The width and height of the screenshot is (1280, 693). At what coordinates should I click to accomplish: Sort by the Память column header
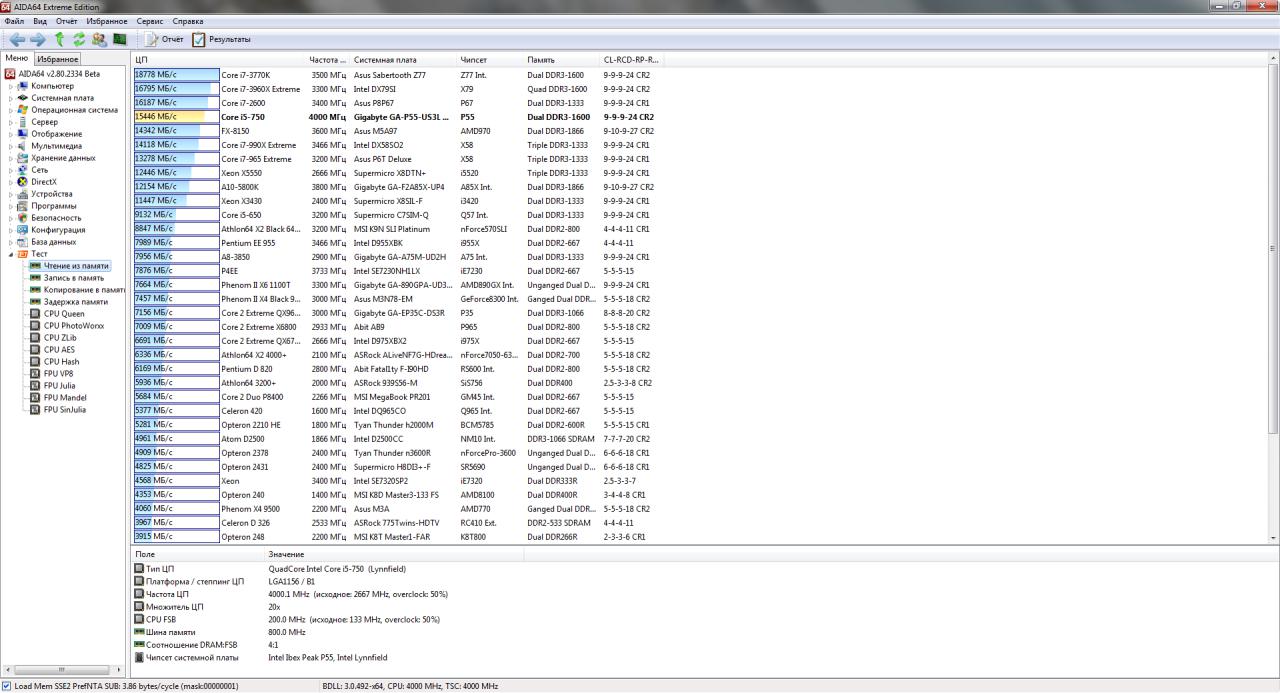click(562, 60)
